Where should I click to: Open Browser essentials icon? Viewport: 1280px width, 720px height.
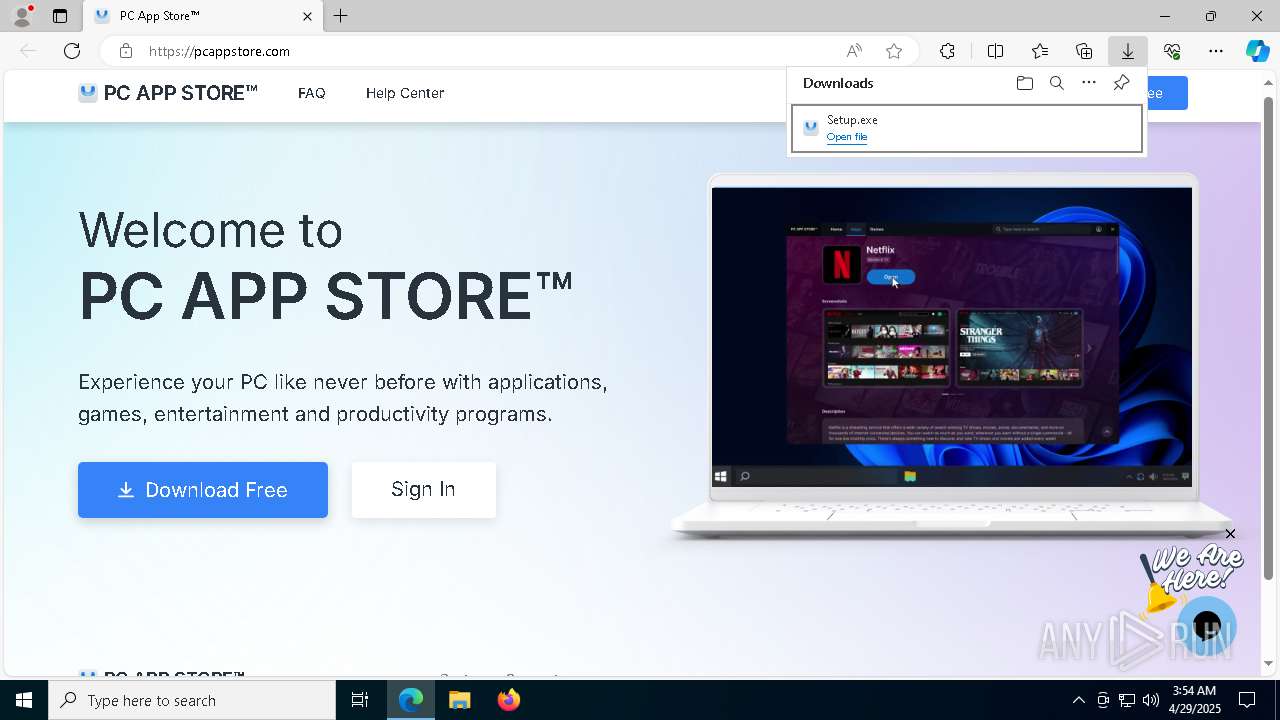point(1172,51)
